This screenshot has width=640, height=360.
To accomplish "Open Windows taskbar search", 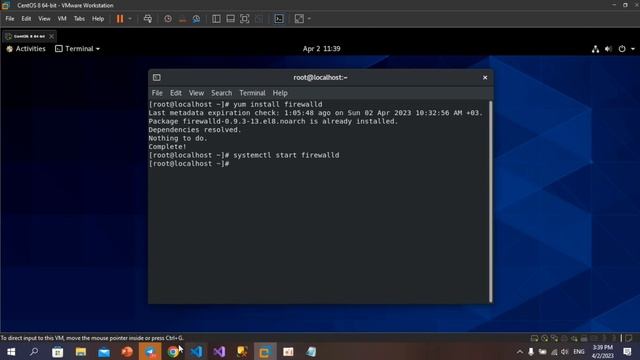I will (34, 351).
